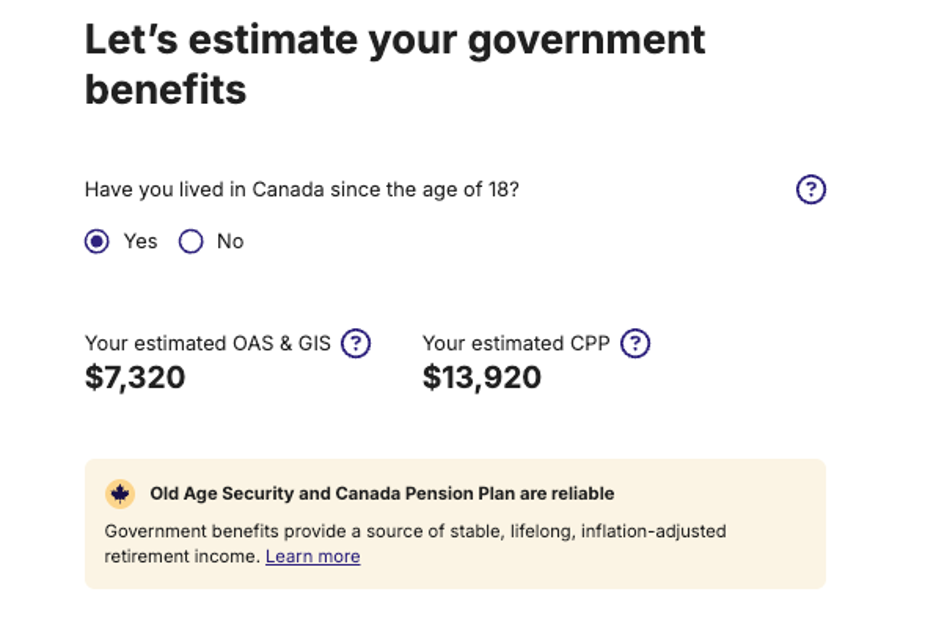This screenshot has height=642, width=936.
Task: Open help icon beside estimated CPP
Action: pos(635,343)
